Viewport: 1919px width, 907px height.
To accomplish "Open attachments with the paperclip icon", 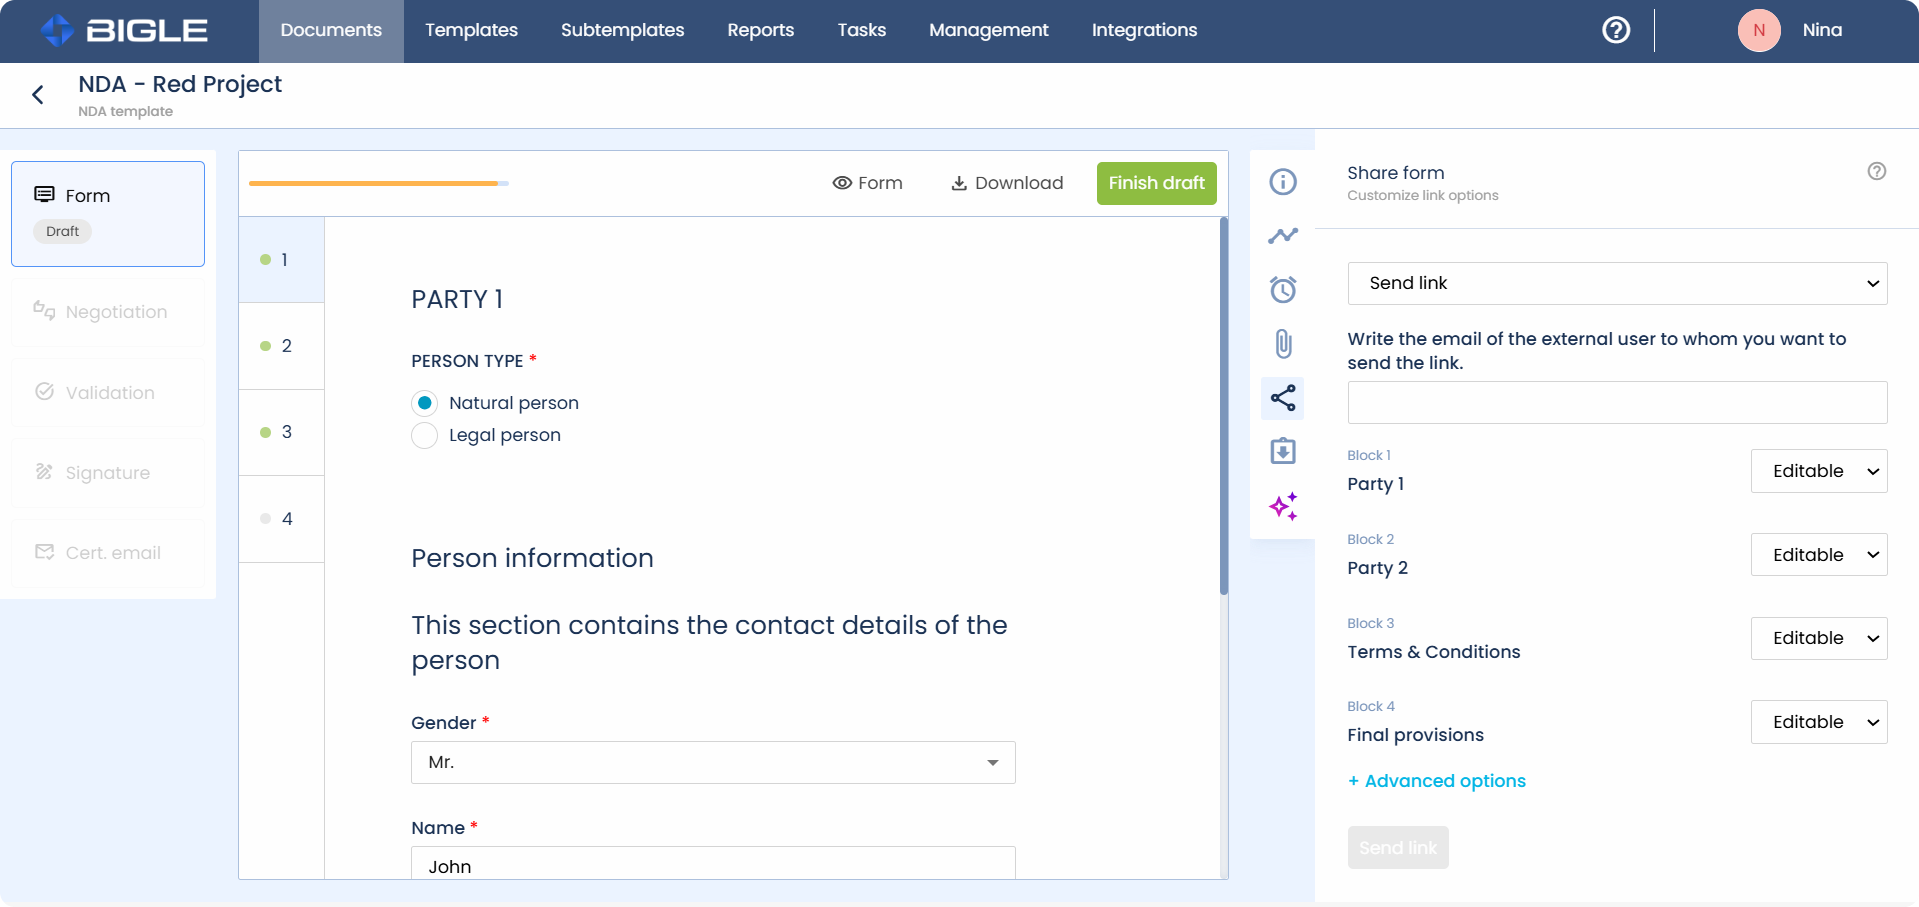I will pos(1282,343).
